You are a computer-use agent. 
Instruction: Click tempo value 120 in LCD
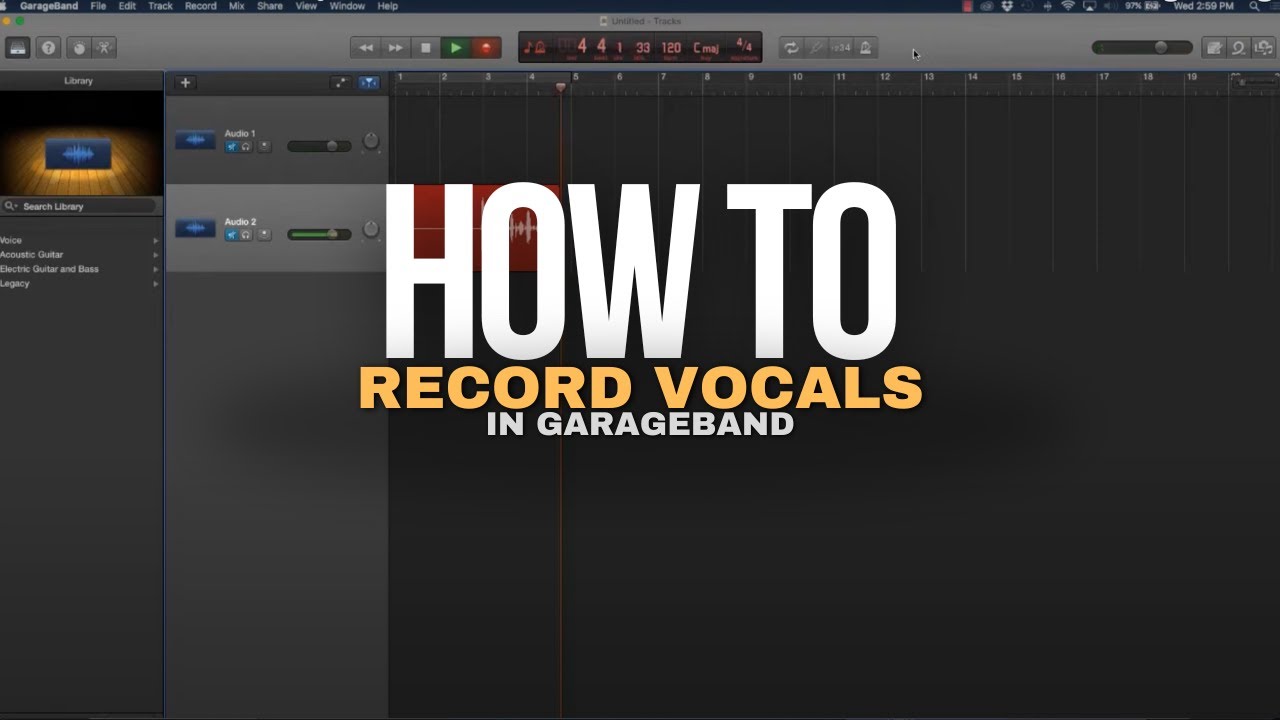tap(671, 47)
